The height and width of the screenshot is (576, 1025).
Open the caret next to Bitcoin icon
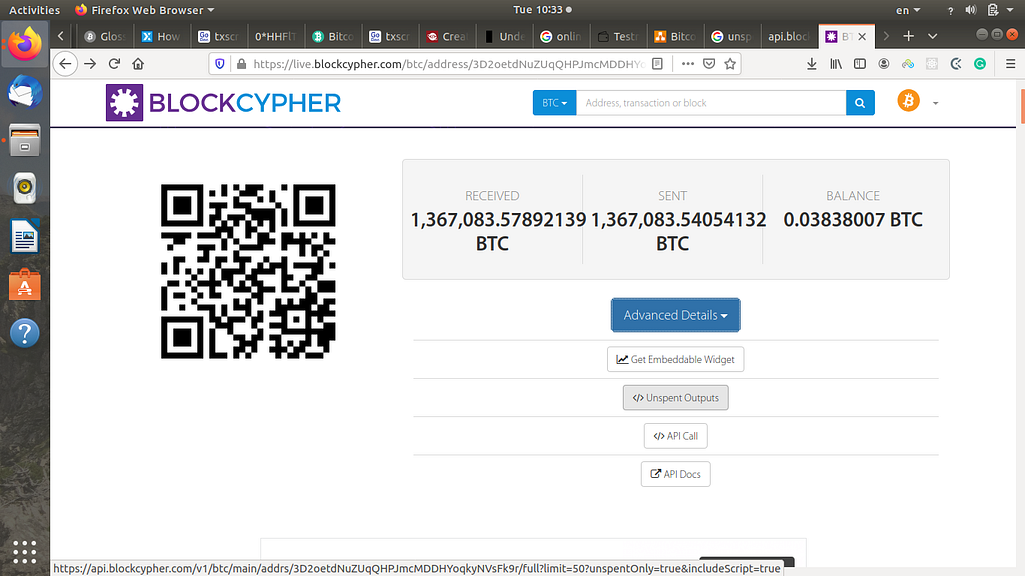click(x=934, y=102)
